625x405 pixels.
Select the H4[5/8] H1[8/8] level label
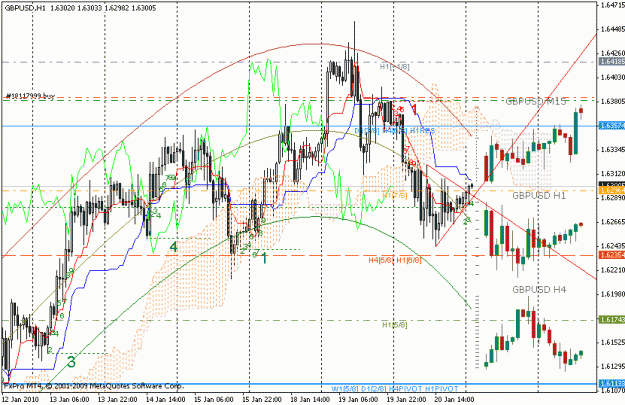pyautogui.click(x=395, y=260)
